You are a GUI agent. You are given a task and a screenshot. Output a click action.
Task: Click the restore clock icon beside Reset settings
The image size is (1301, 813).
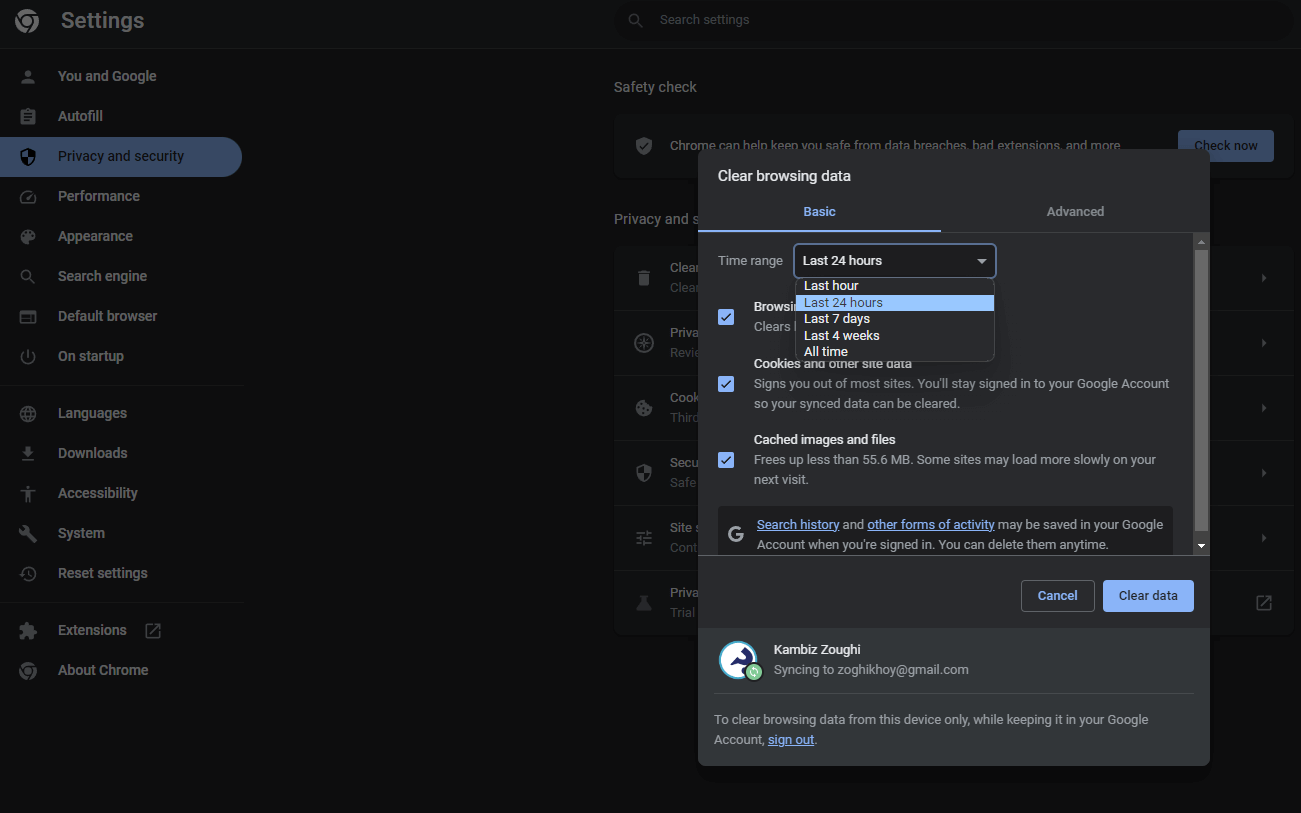point(28,573)
